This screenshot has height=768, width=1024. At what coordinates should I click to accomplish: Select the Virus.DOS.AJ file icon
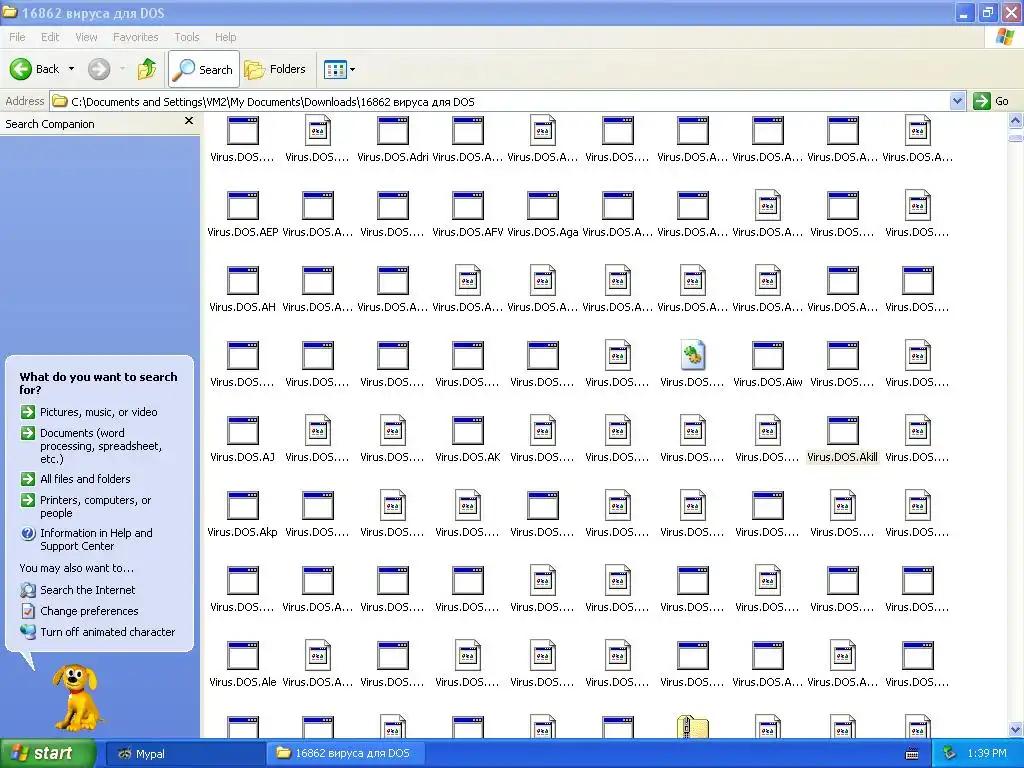tap(242, 431)
